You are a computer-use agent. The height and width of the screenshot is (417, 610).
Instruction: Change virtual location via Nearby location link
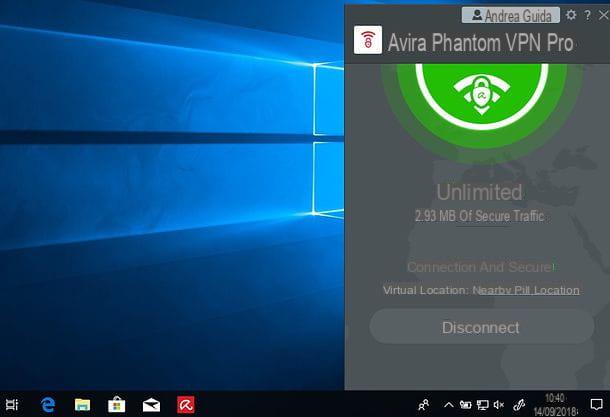(x=526, y=290)
